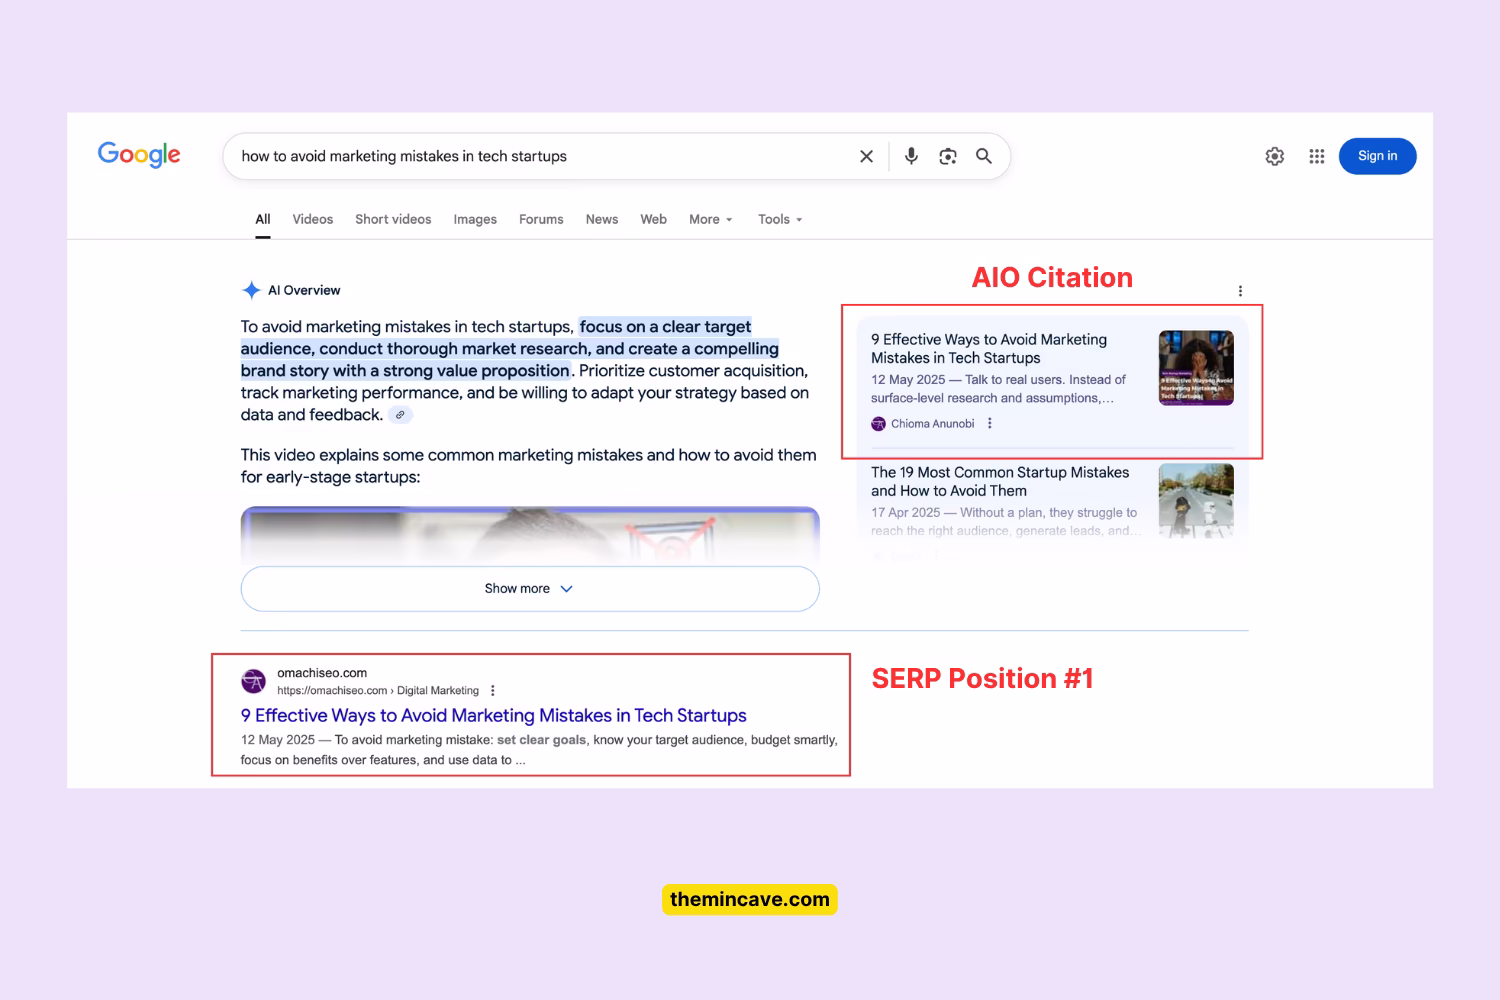Viewport: 1500px width, 1000px height.
Task: Switch to the Short videos tab
Action: 393,219
